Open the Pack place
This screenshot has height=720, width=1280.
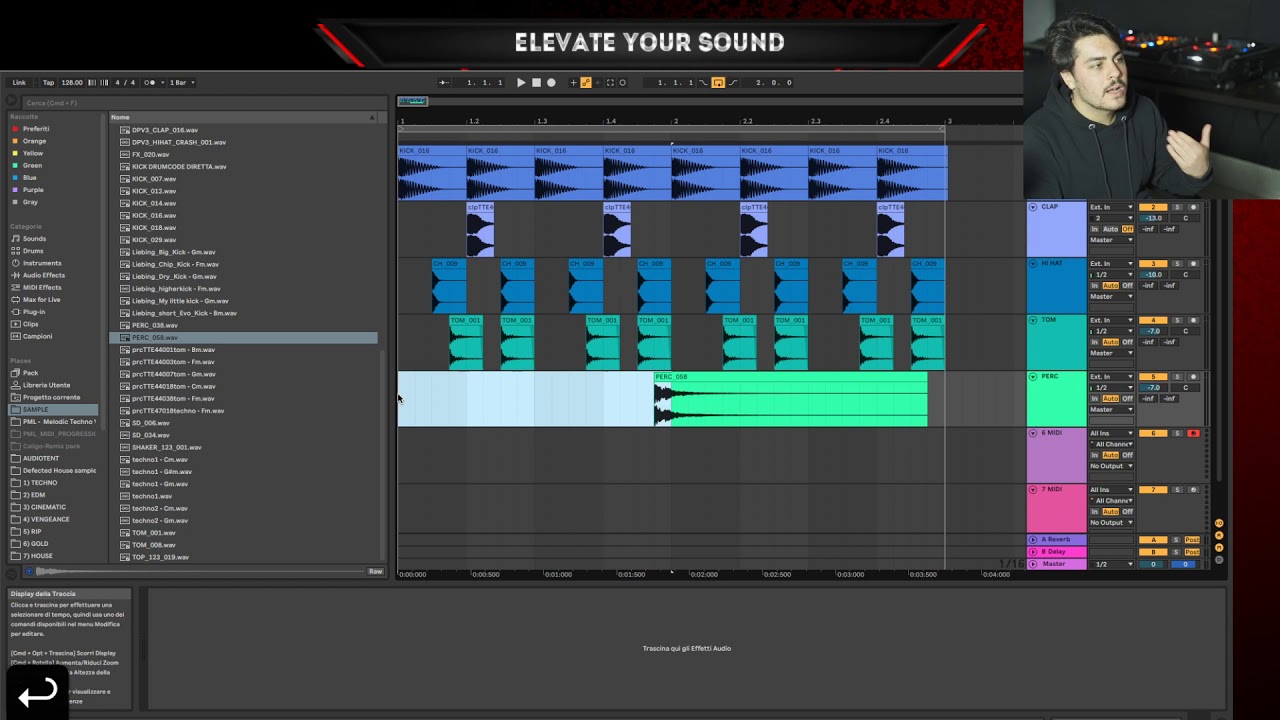[30, 373]
